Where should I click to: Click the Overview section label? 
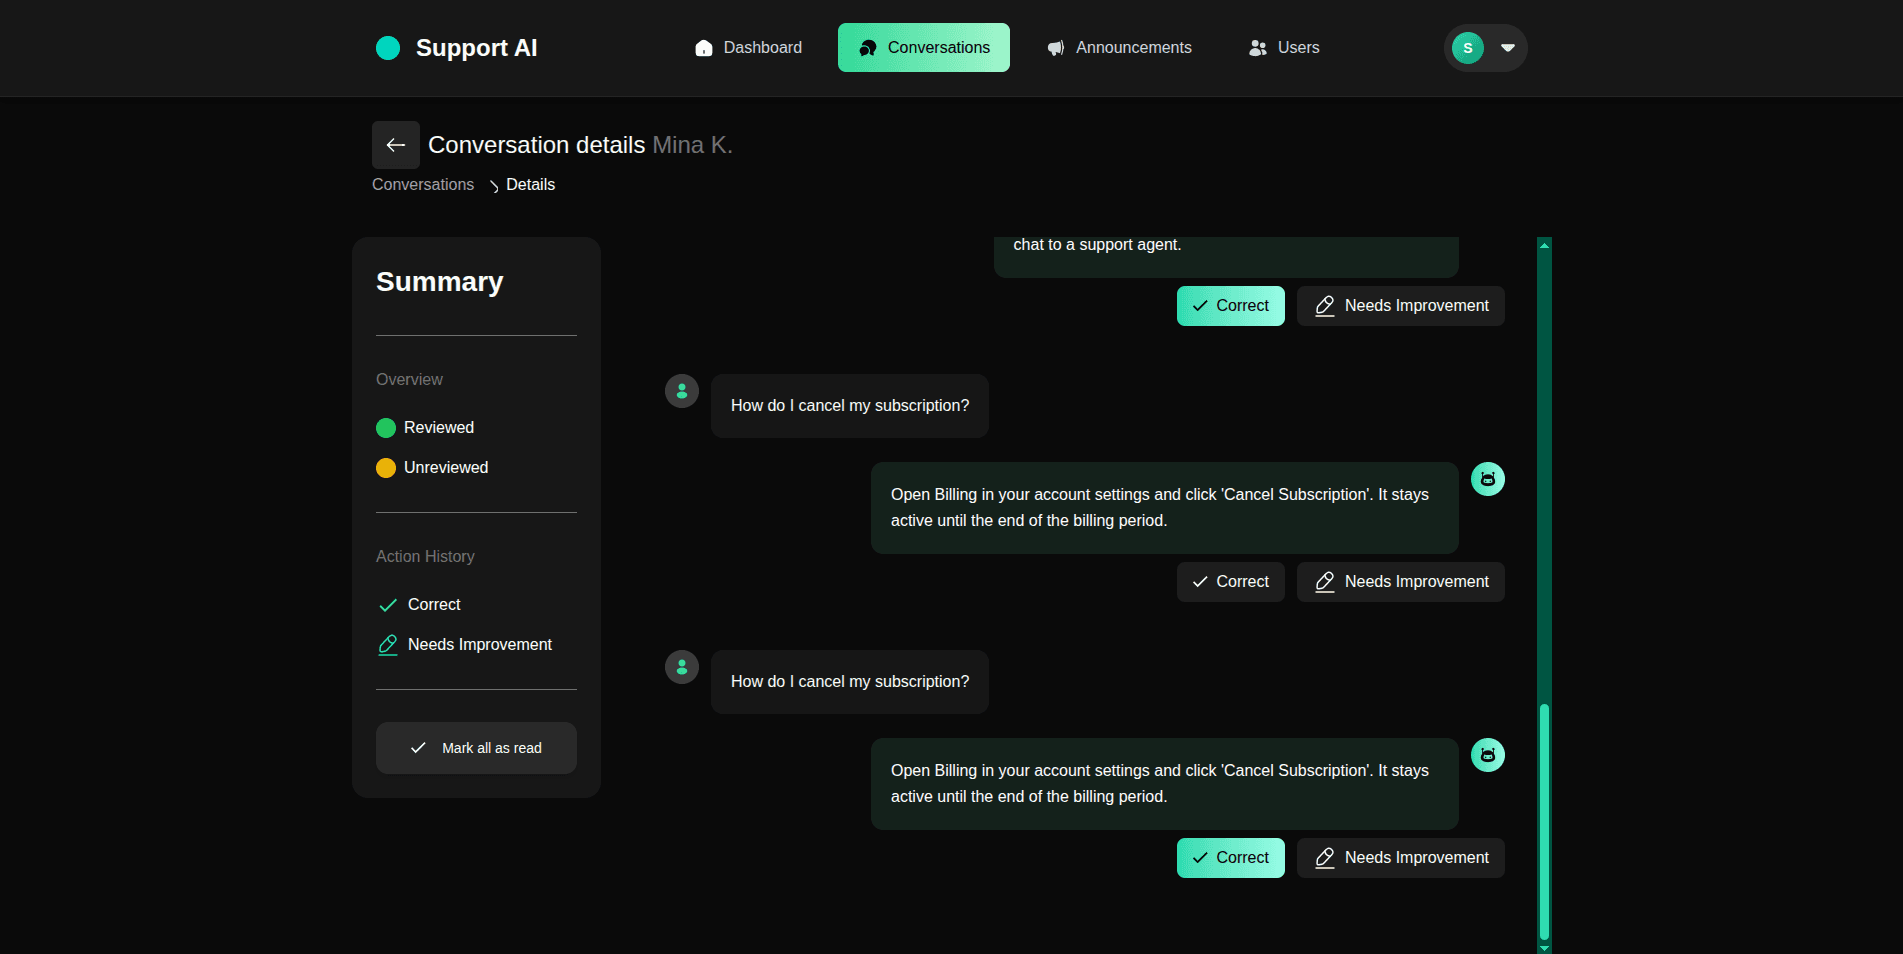click(409, 380)
